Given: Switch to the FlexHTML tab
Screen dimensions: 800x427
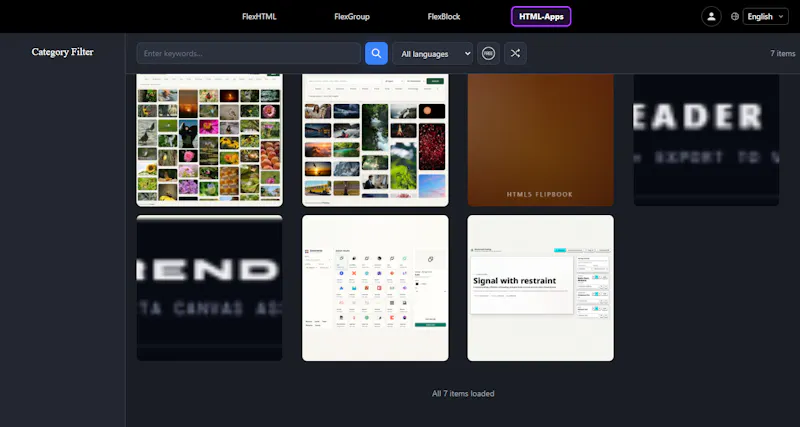Looking at the screenshot, I should pyautogui.click(x=259, y=16).
